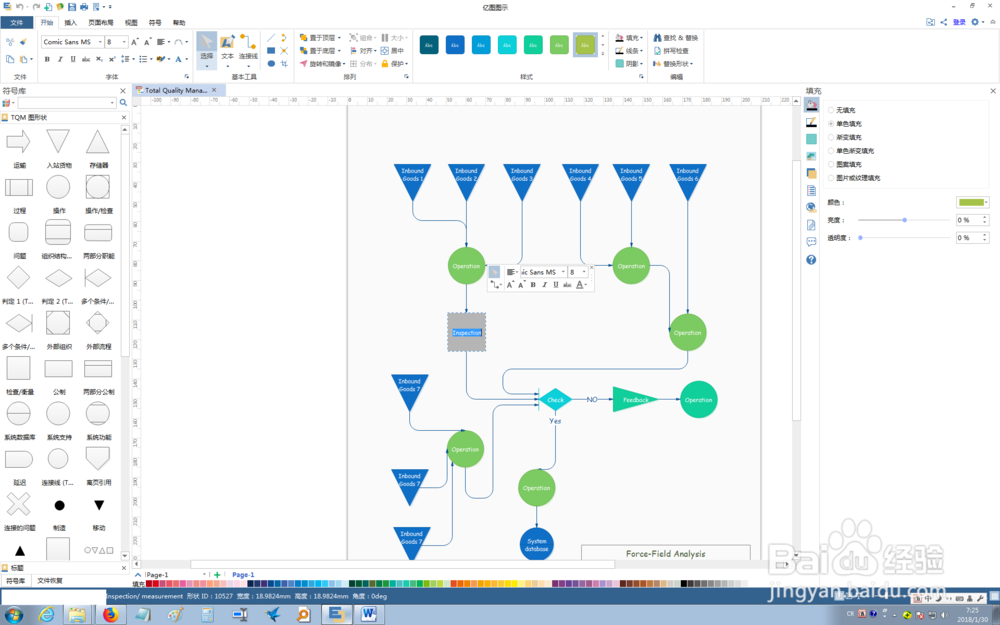
Task: Select 单色填充 solid fill option
Action: point(844,124)
